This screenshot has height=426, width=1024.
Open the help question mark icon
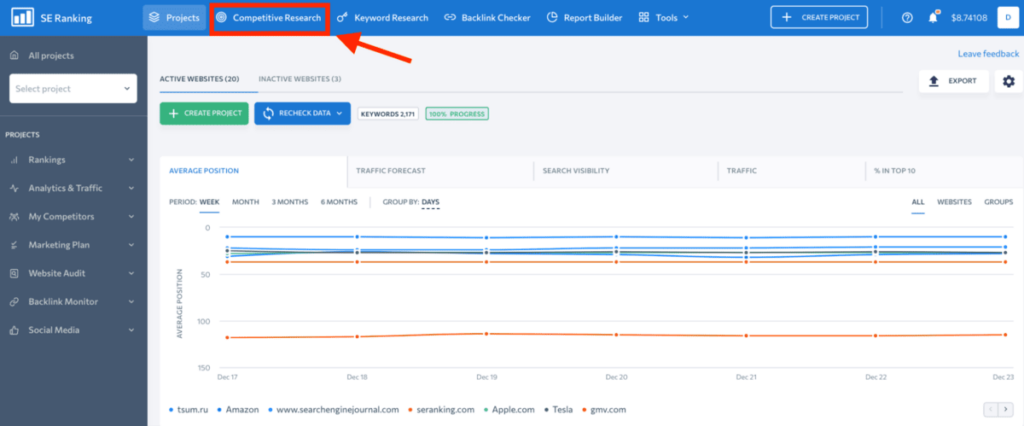point(907,18)
